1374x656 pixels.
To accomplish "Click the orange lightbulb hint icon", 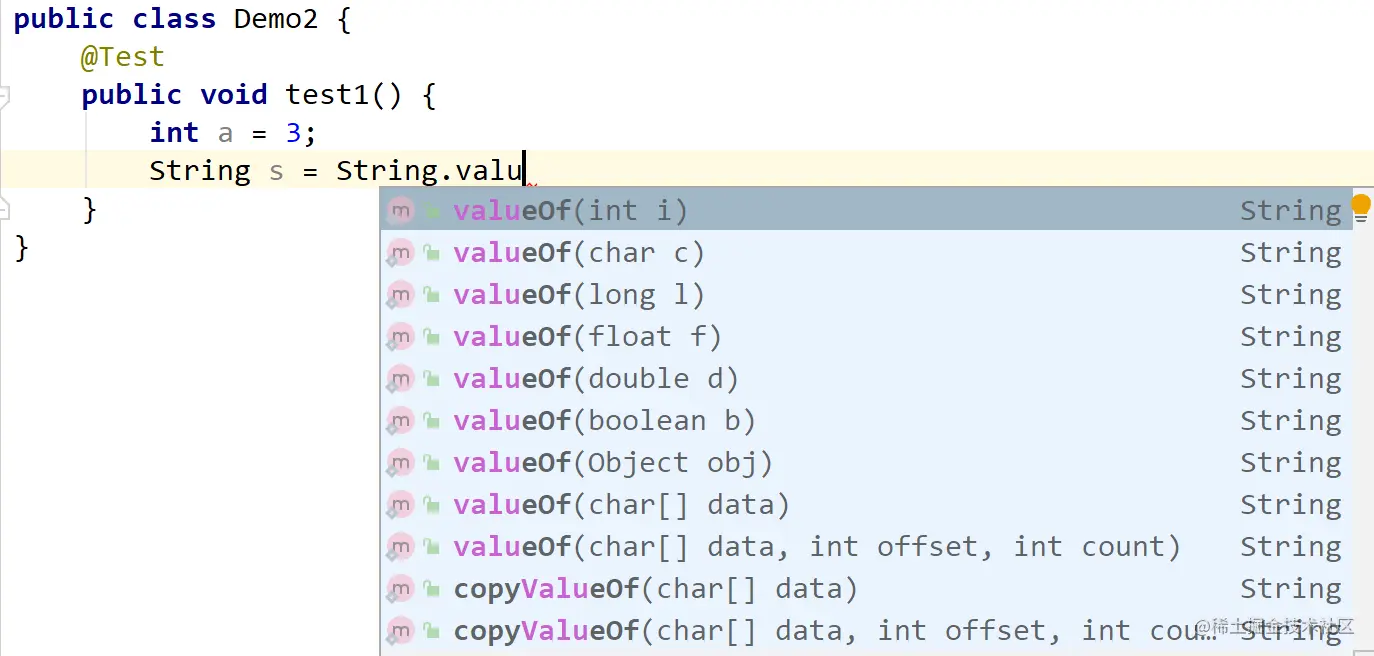I will [1361, 208].
